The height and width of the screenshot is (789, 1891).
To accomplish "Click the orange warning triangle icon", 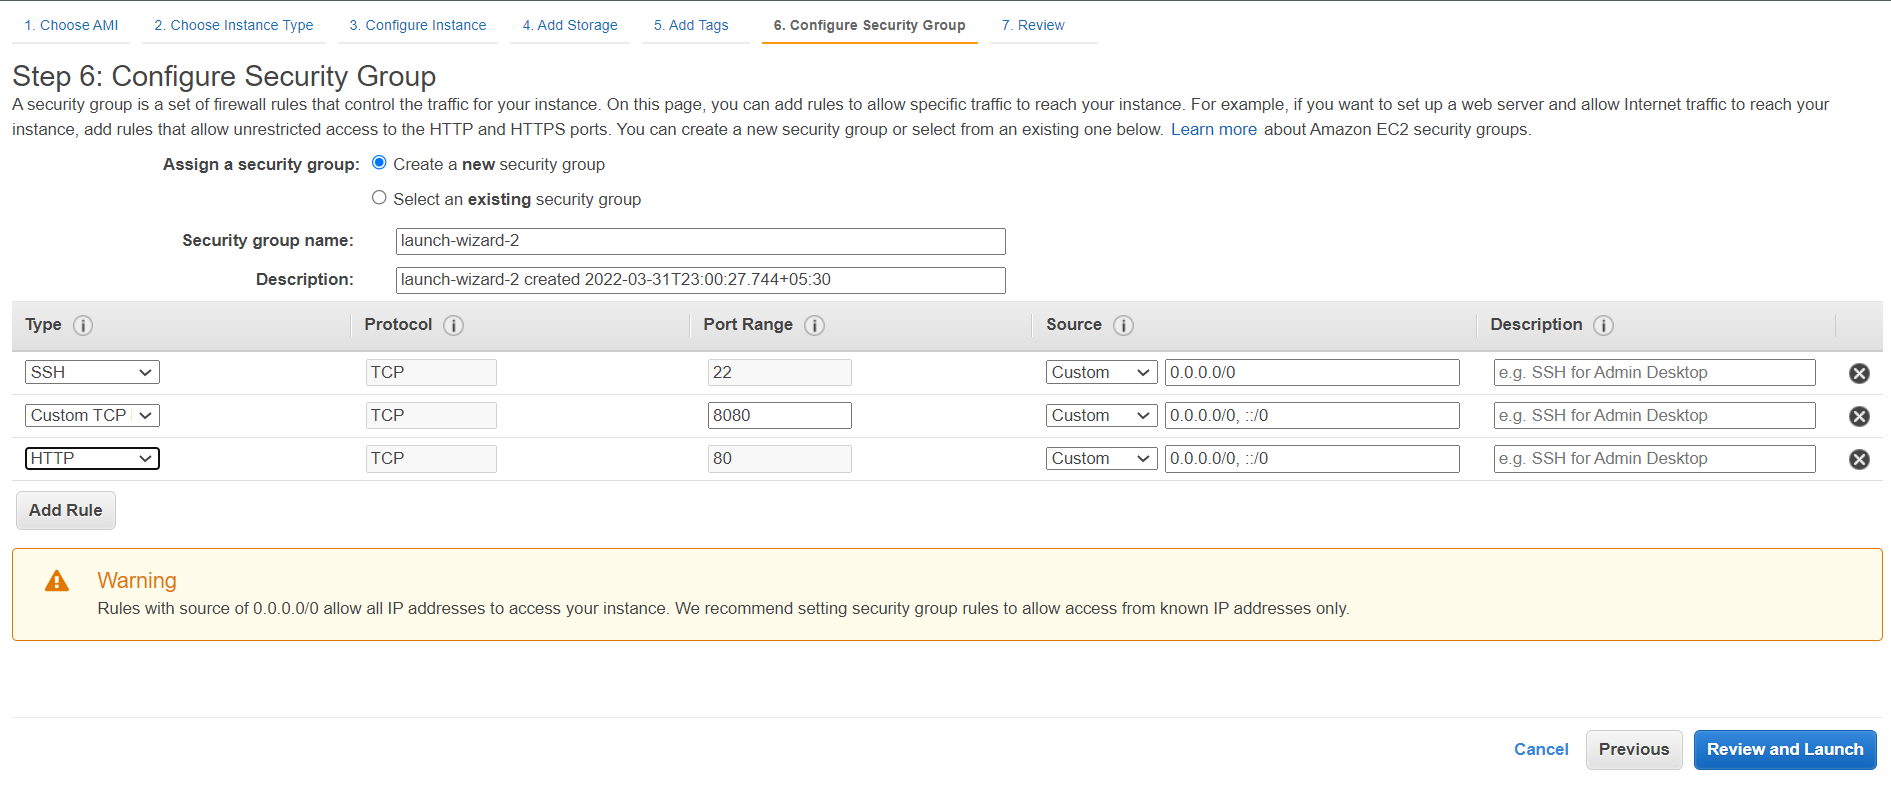I will (57, 581).
